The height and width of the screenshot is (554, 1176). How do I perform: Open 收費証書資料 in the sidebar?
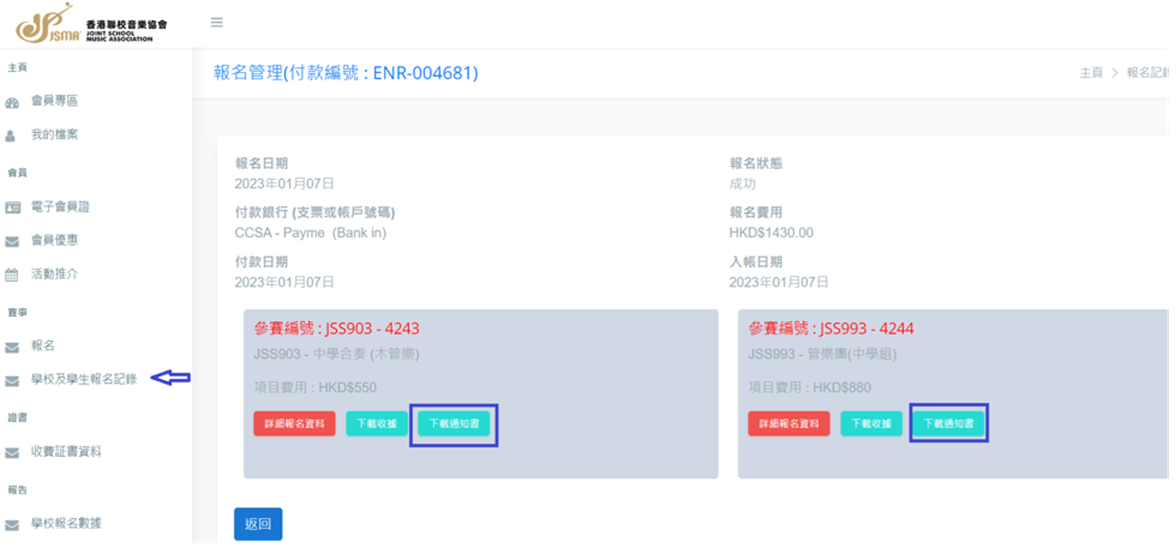(66, 451)
